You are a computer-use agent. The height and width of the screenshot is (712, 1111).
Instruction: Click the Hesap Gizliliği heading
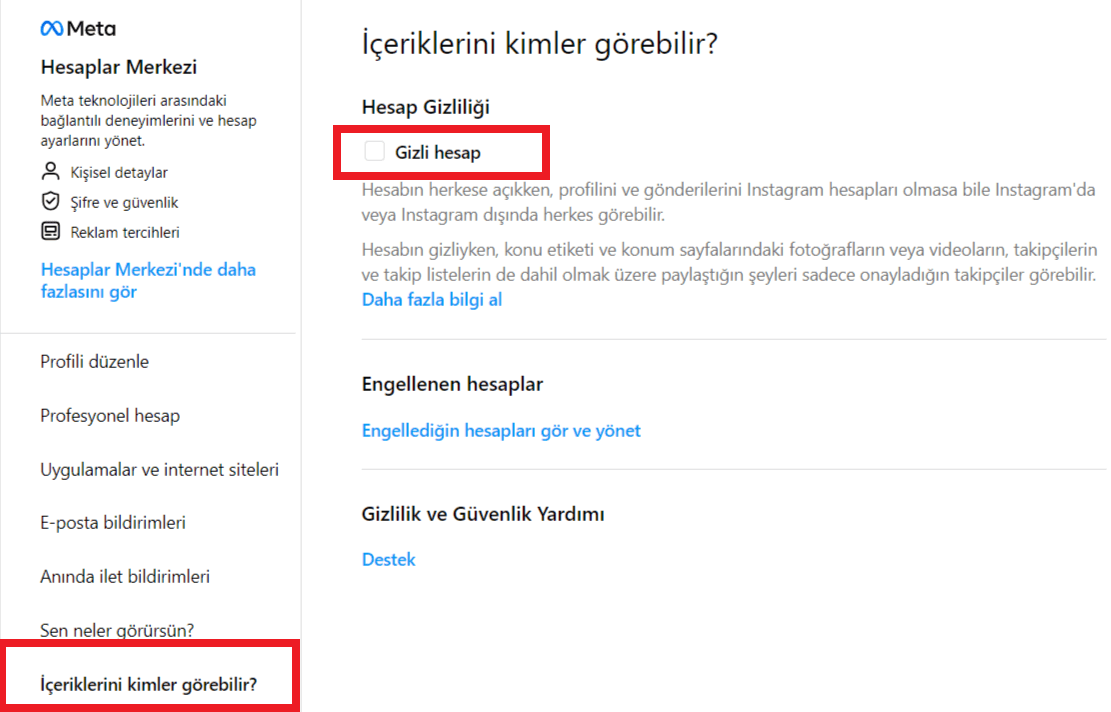click(425, 107)
